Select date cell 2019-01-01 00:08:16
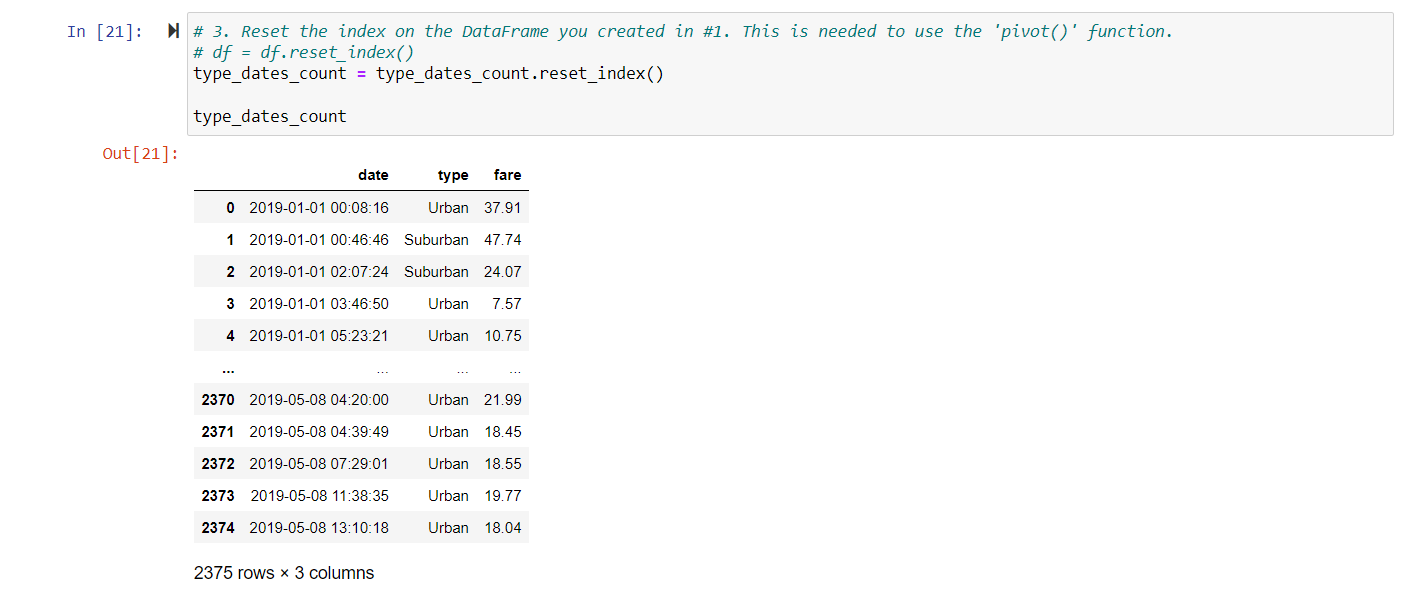 pyautogui.click(x=319, y=208)
